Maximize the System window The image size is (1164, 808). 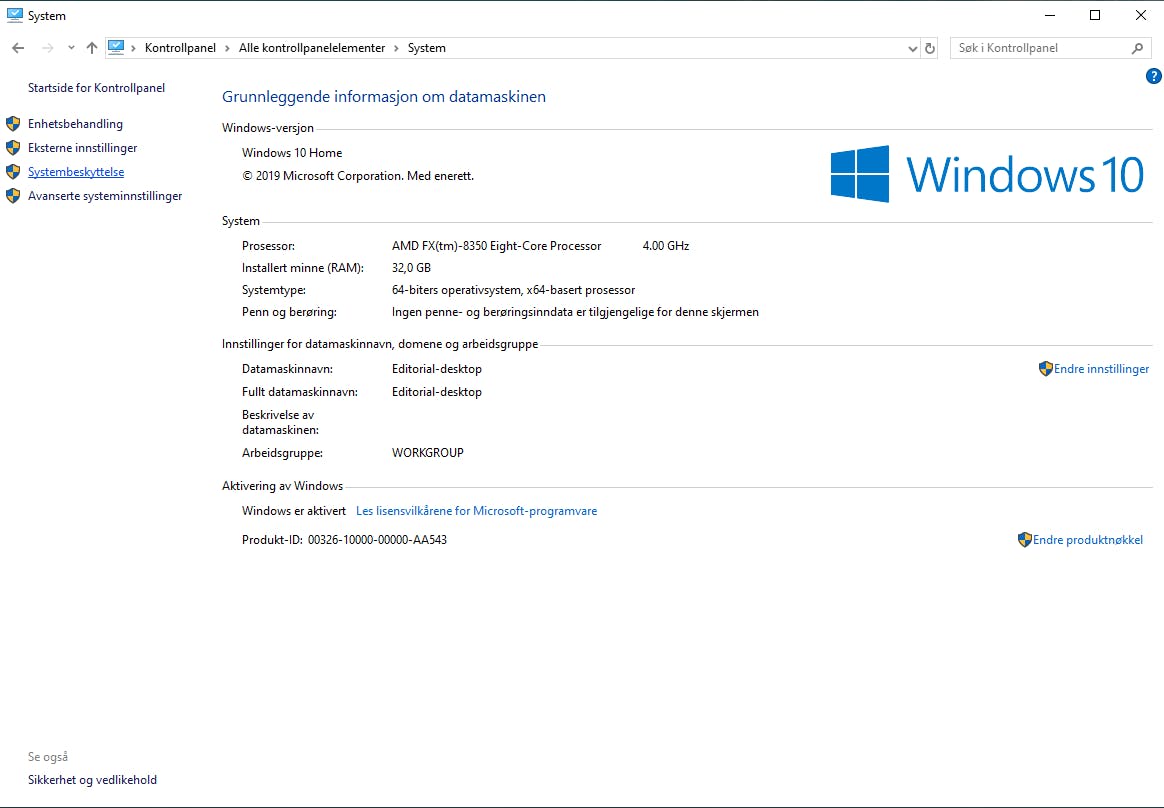(1095, 15)
